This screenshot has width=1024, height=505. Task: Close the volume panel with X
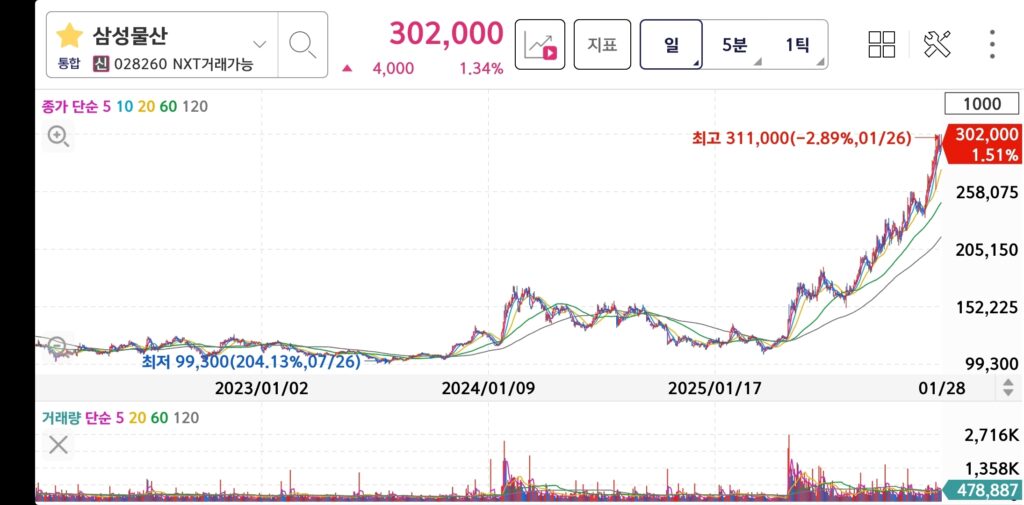pyautogui.click(x=58, y=445)
